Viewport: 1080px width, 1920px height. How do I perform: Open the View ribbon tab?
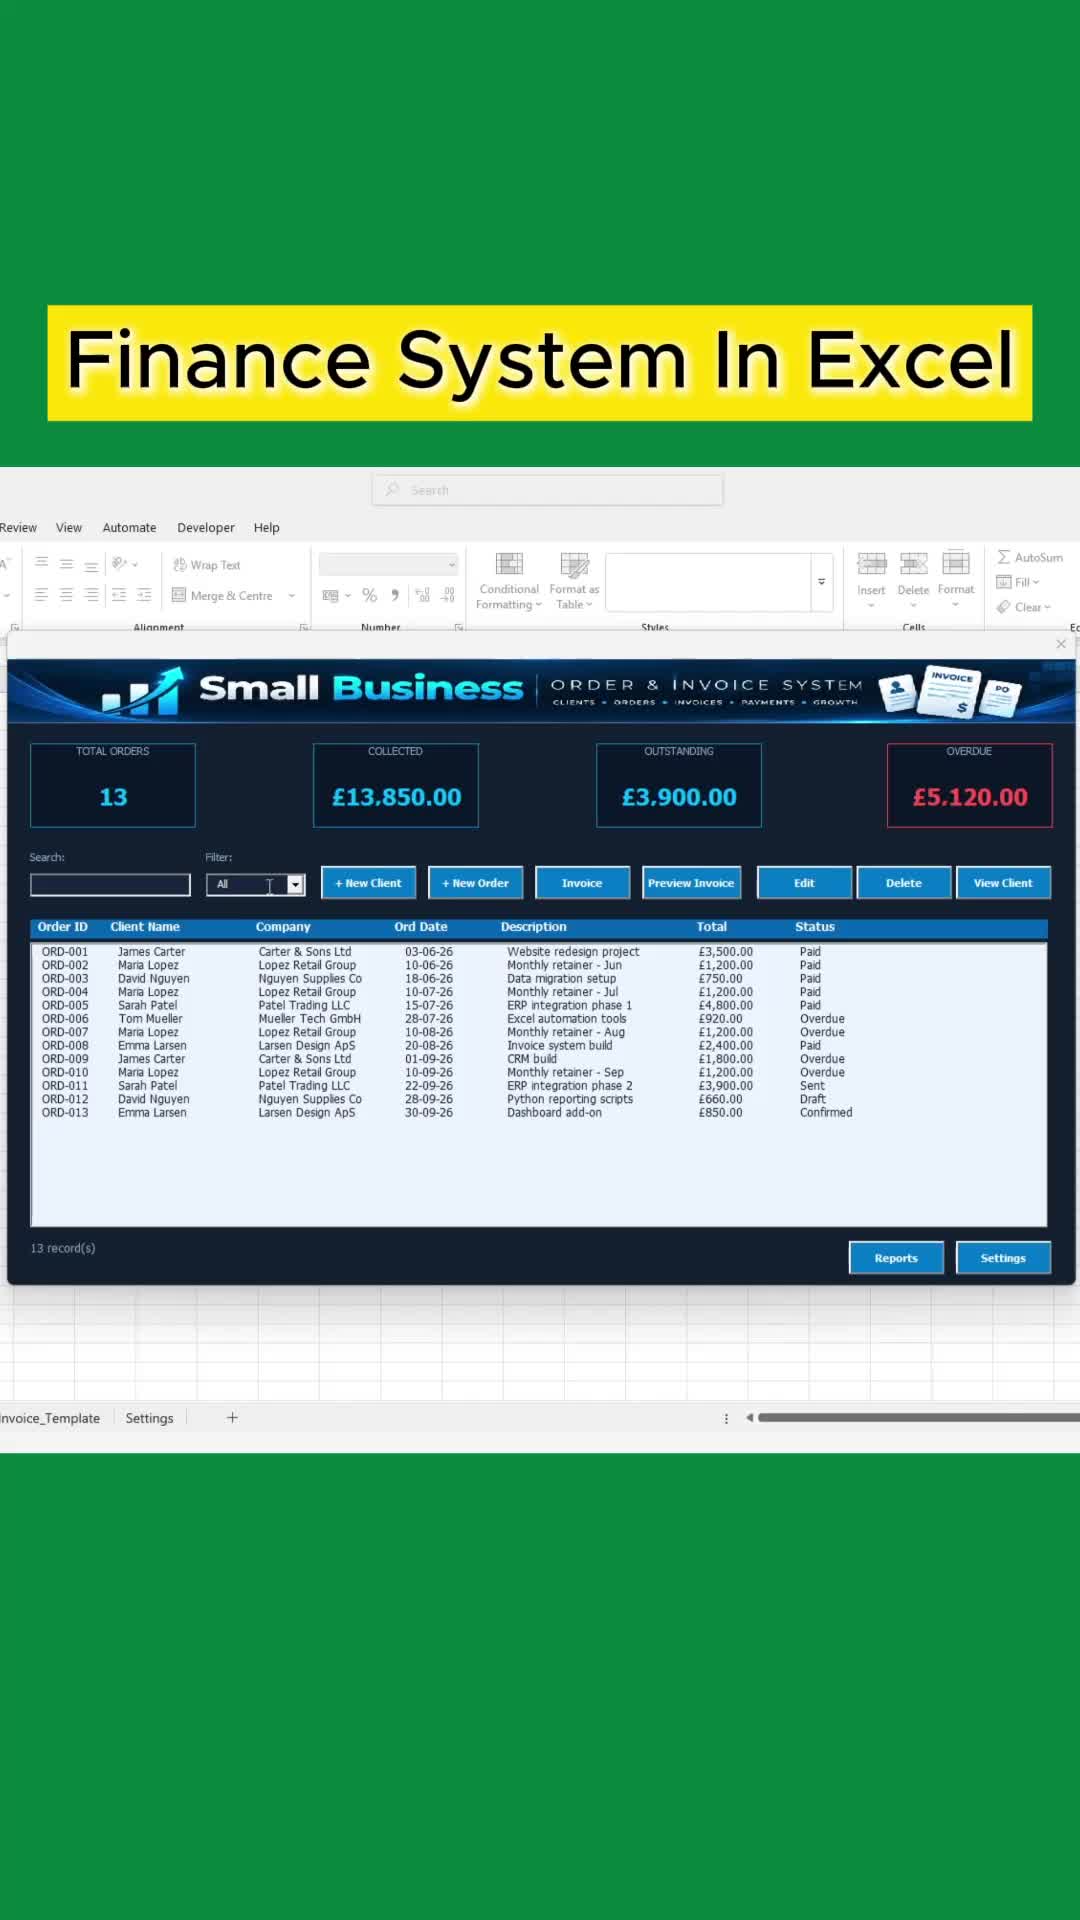pyautogui.click(x=69, y=528)
